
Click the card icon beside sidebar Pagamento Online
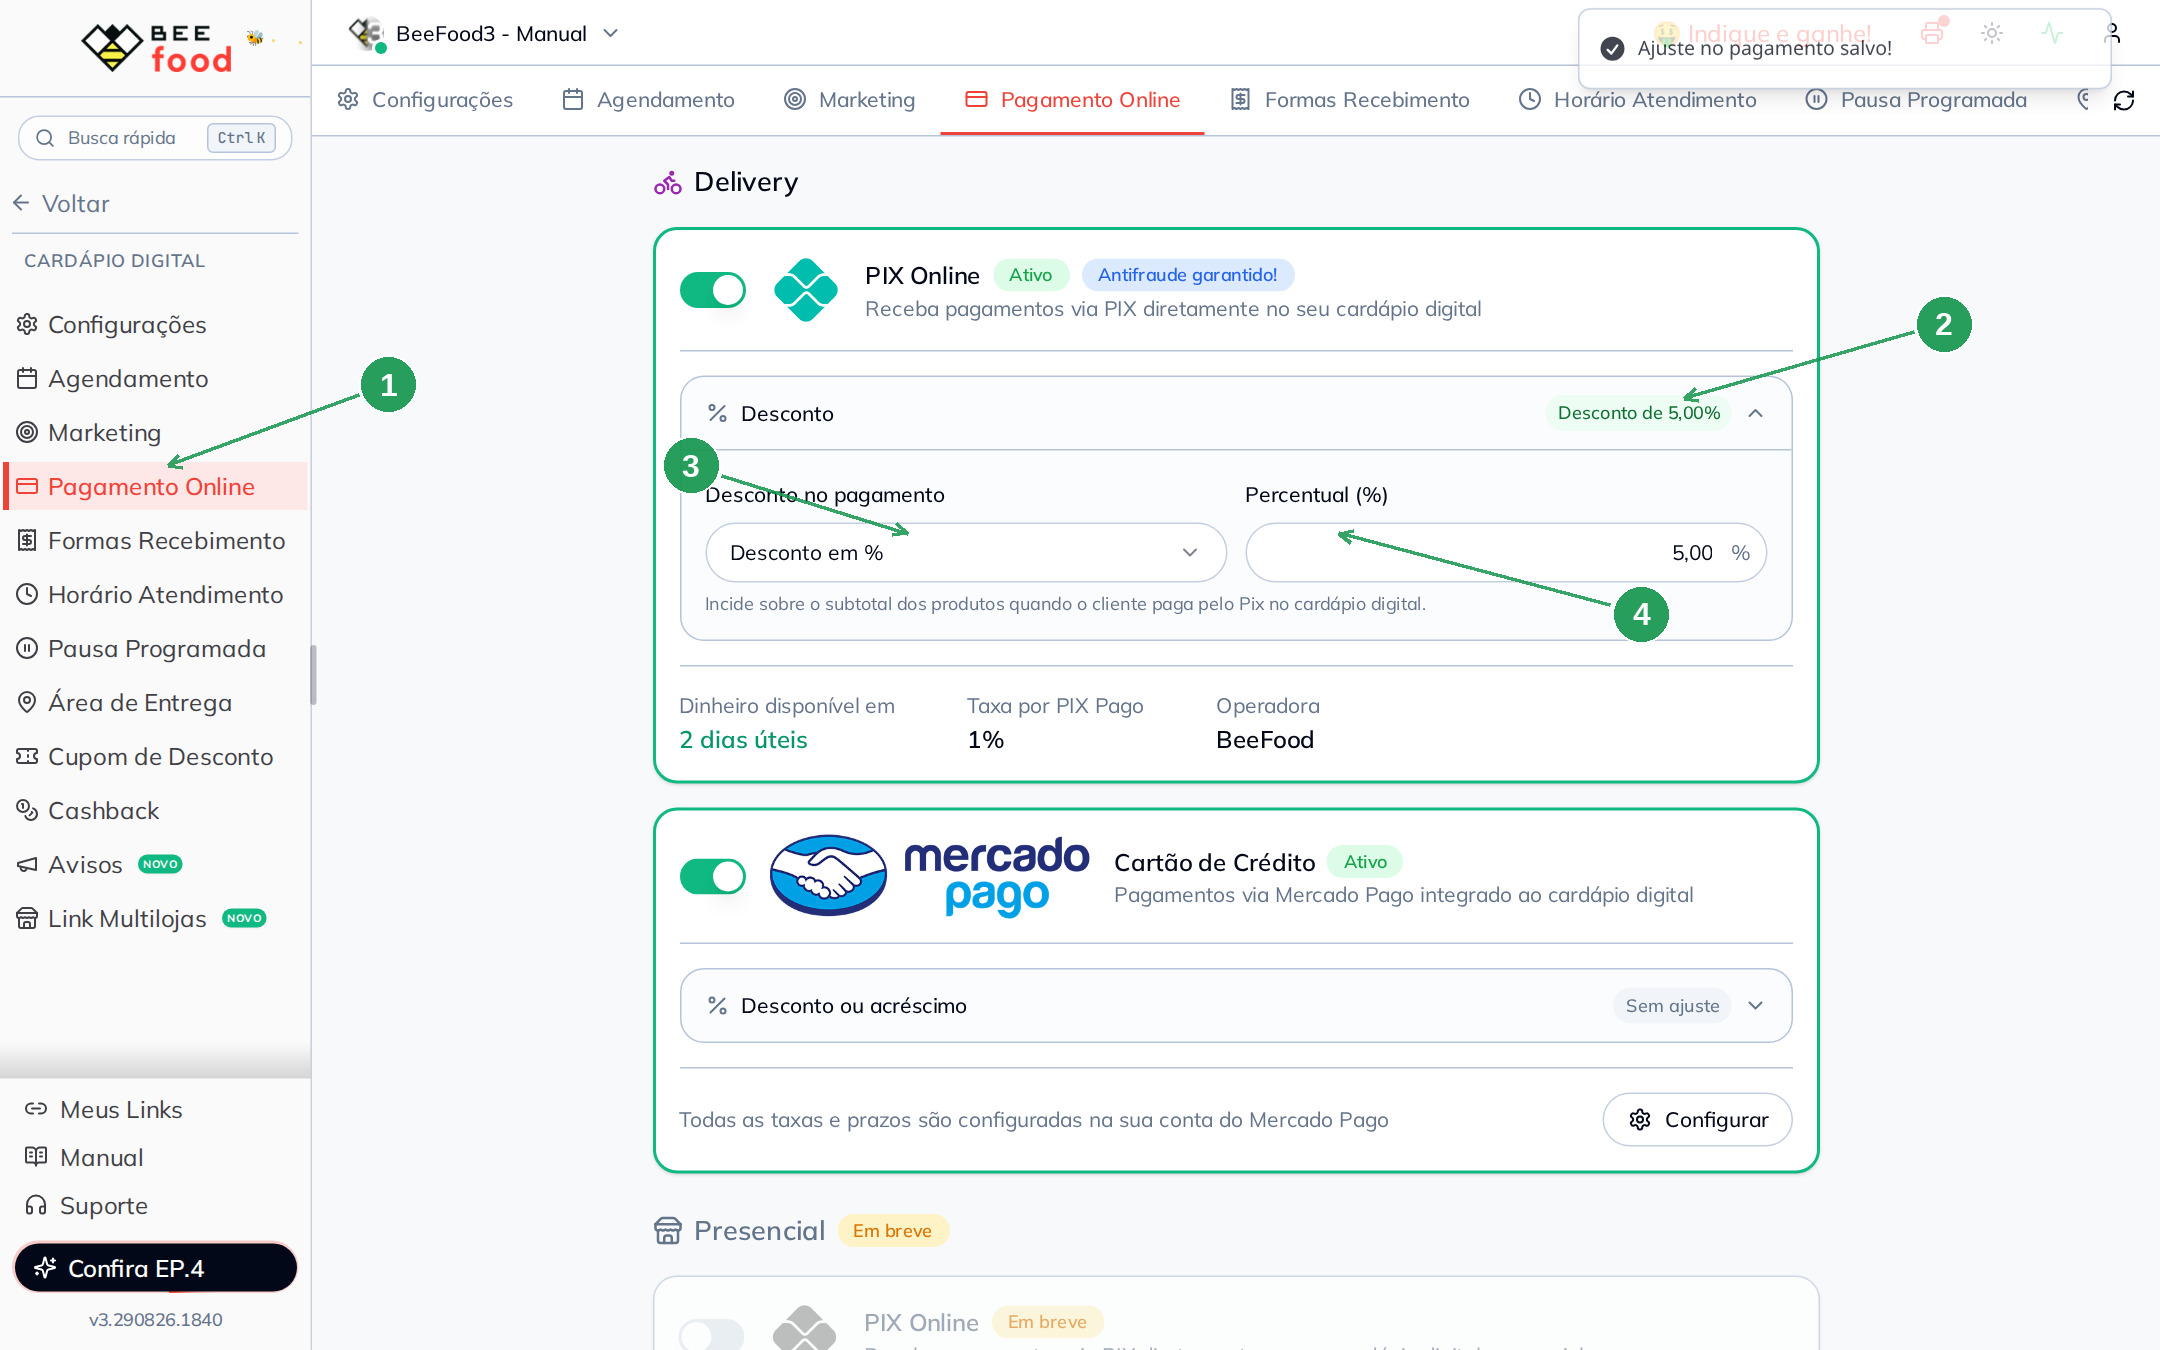click(x=27, y=486)
